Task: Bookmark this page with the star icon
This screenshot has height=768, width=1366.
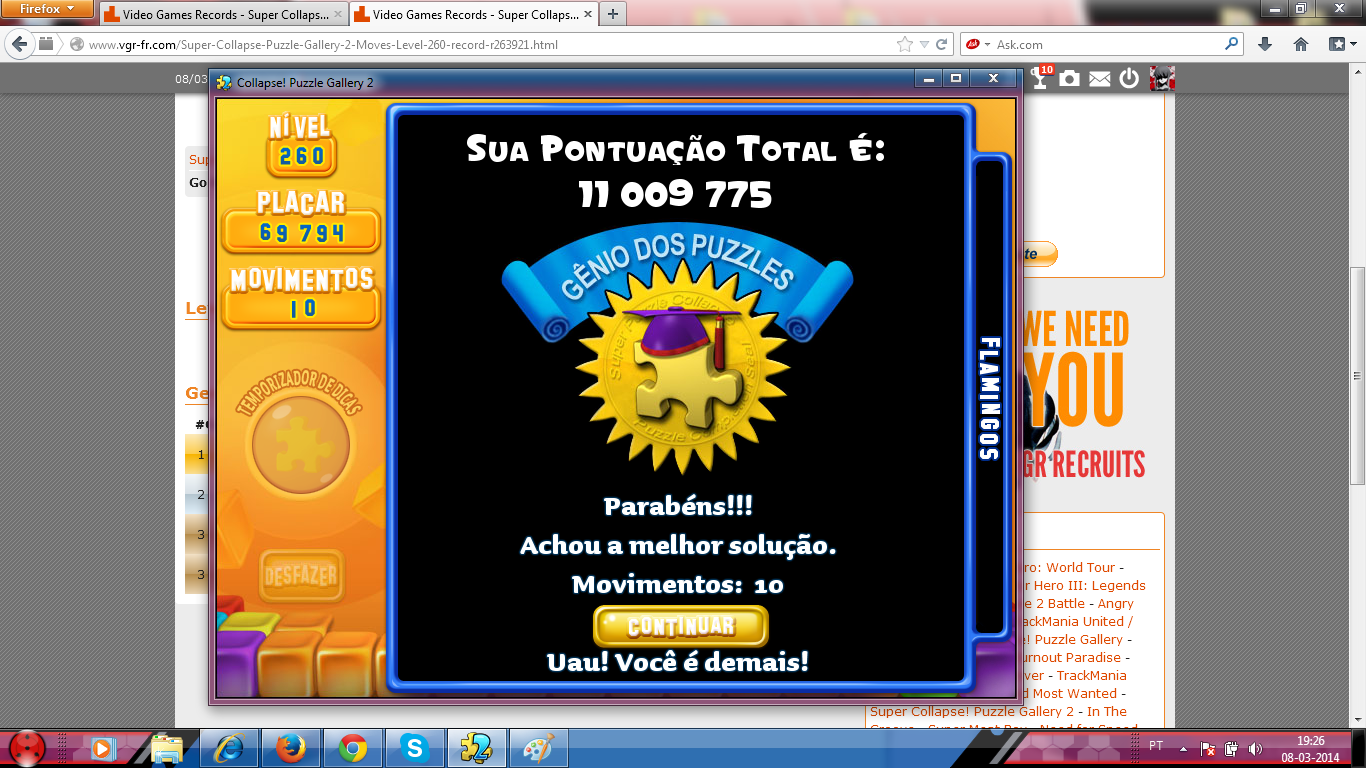Action: [905, 44]
